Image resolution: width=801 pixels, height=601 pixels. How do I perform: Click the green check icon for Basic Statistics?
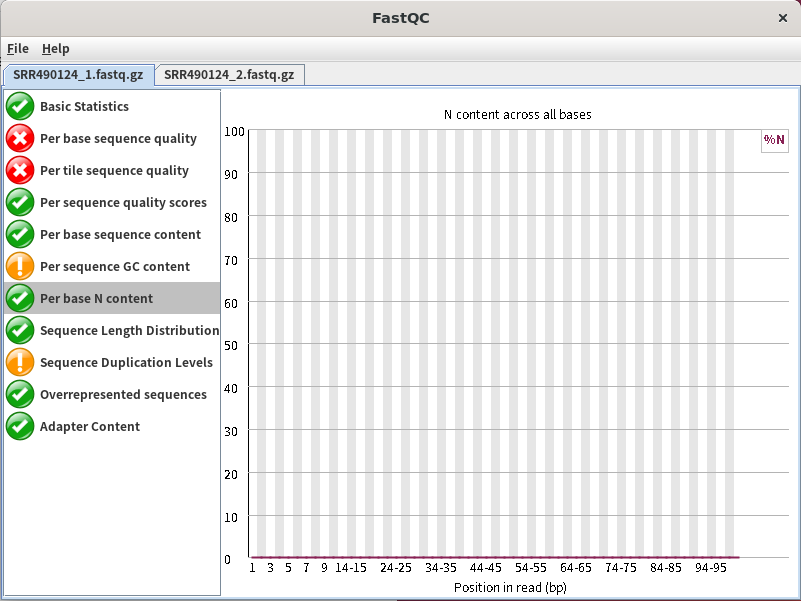20,106
